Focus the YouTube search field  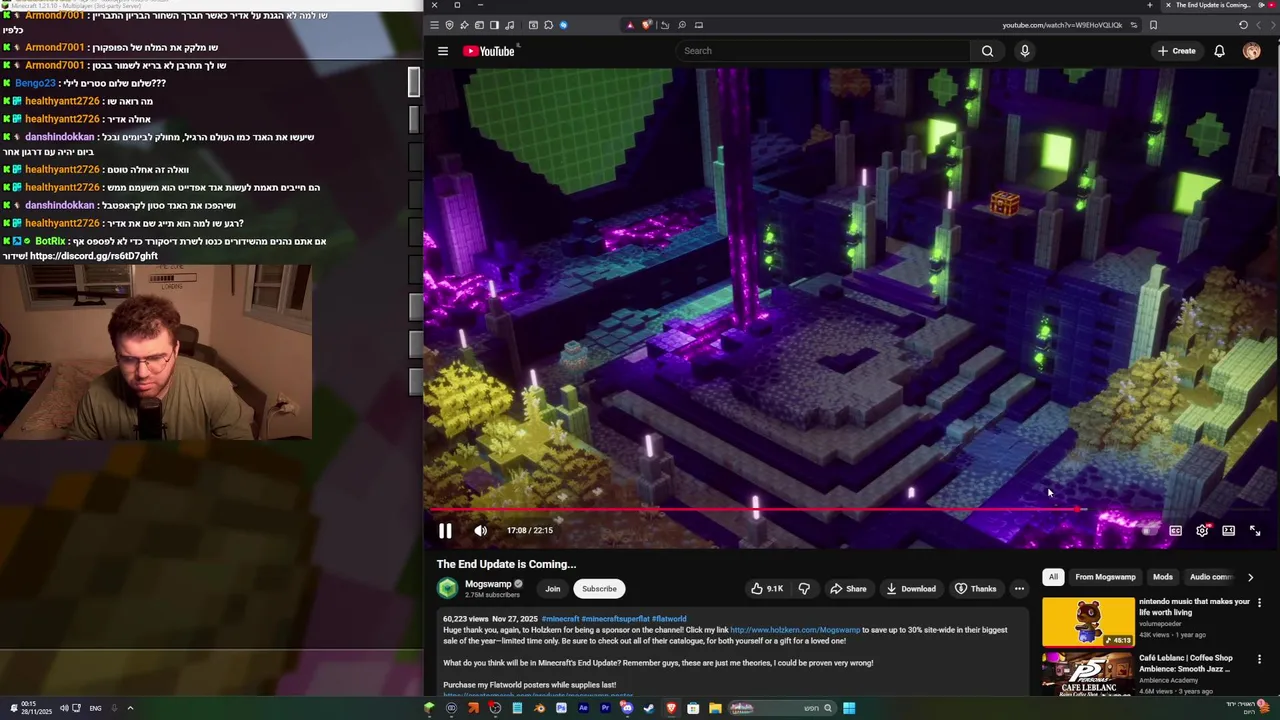point(822,51)
